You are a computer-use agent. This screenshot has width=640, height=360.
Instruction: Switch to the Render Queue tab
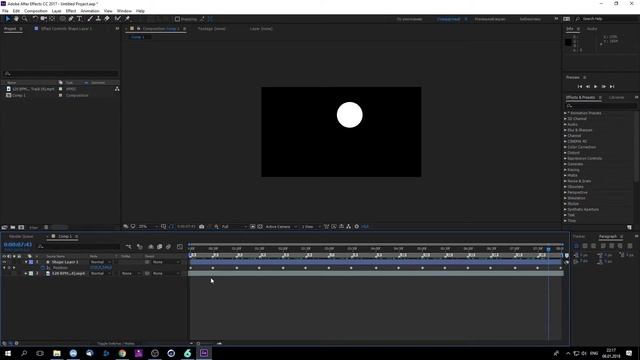tap(21, 237)
